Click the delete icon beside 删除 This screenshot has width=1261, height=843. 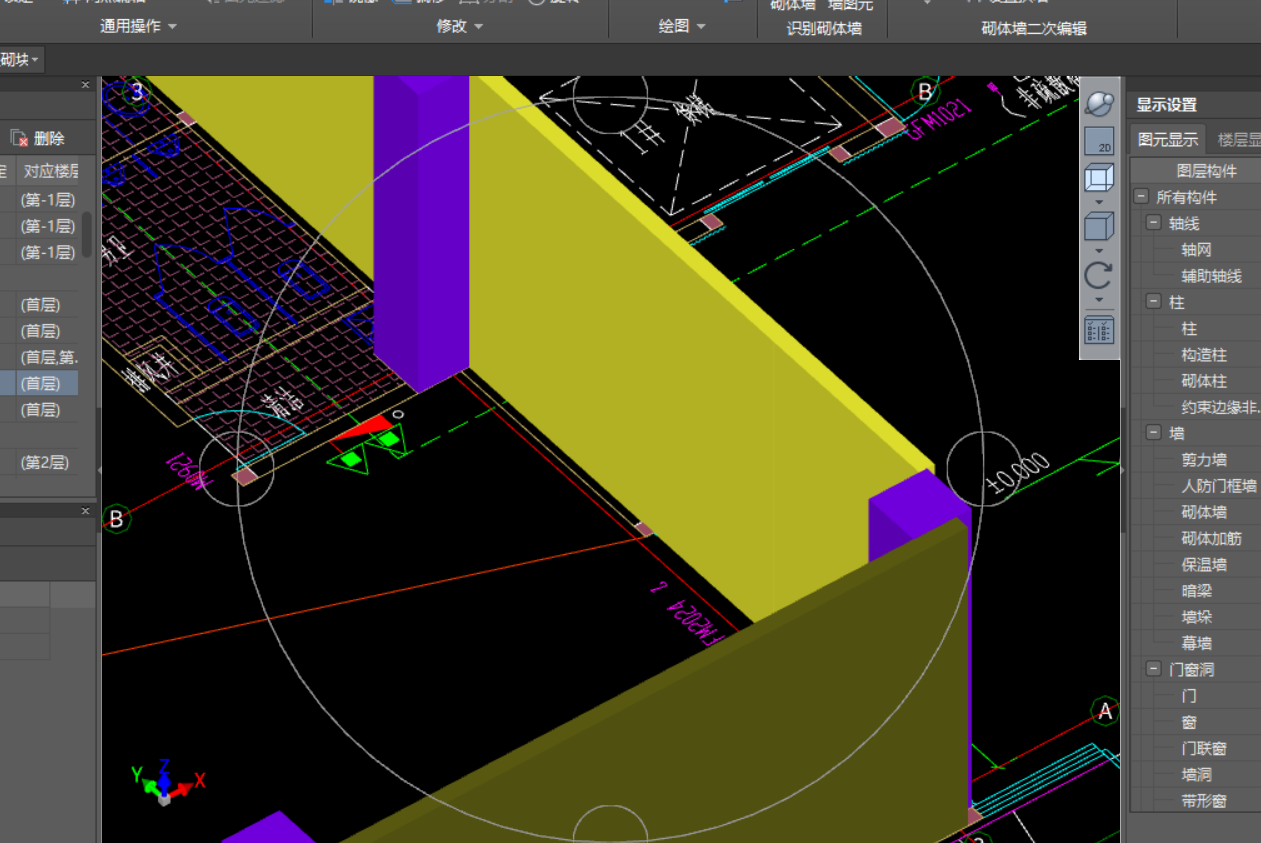coord(19,139)
